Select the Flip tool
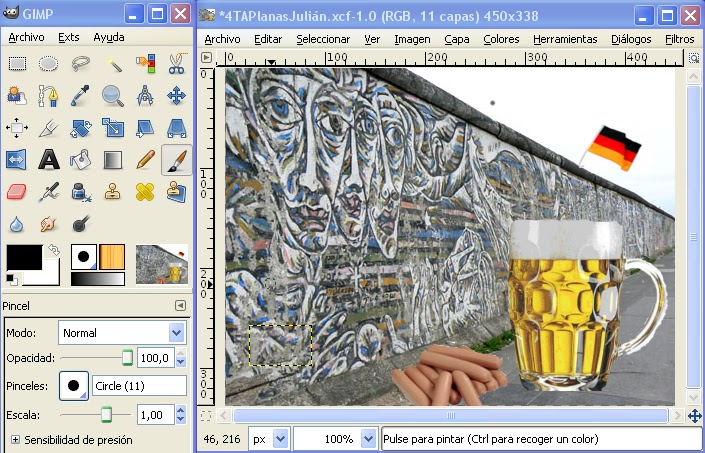The height and width of the screenshot is (453, 705). click(17, 160)
